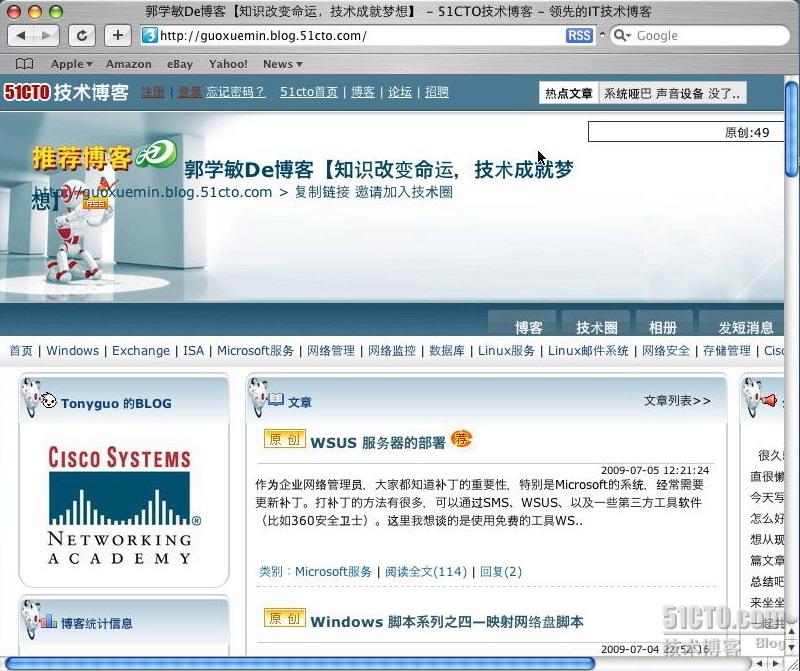Open the Linux邮件系统 category link
Viewport: 800px width, 671px height.
click(x=588, y=351)
